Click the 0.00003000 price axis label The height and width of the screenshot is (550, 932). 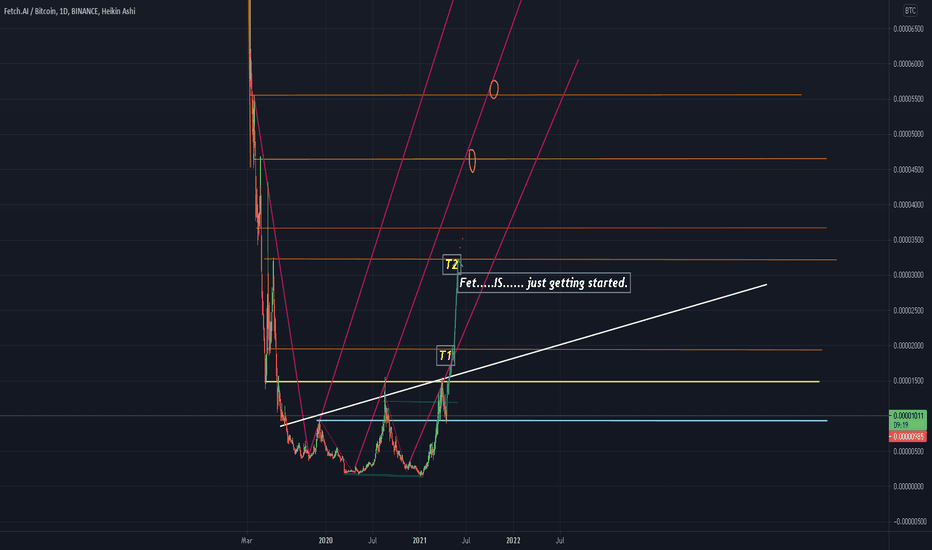point(909,275)
